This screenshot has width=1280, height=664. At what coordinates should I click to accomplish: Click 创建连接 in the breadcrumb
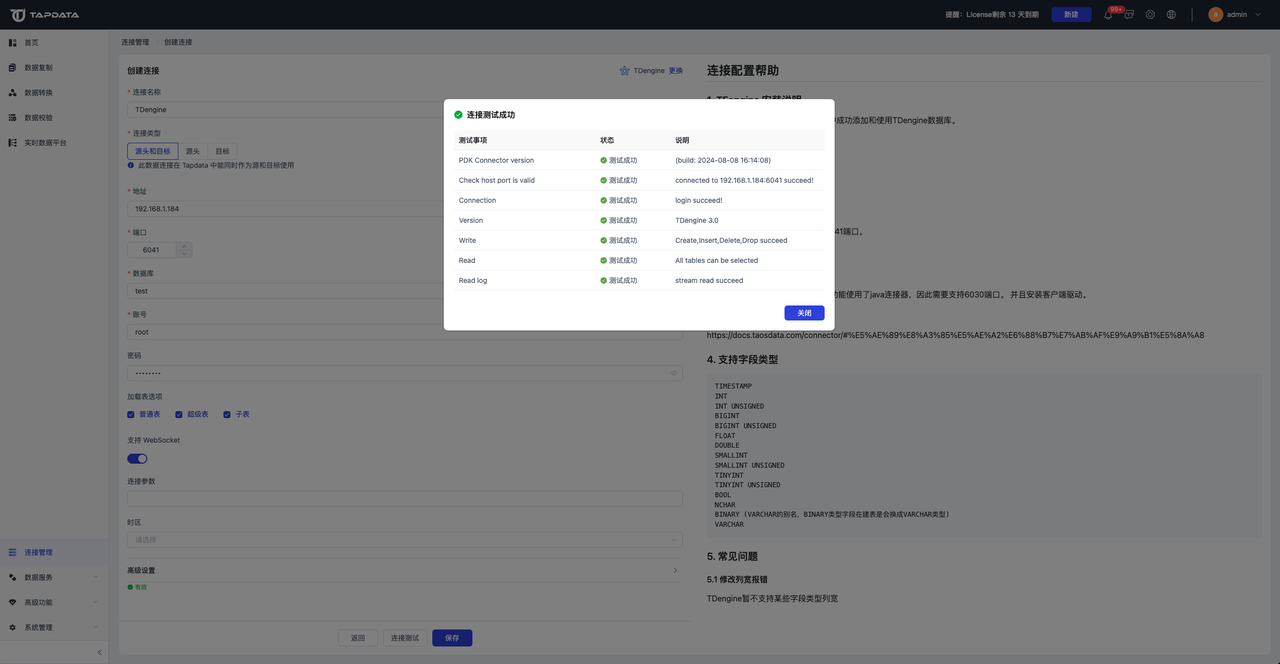(x=178, y=42)
